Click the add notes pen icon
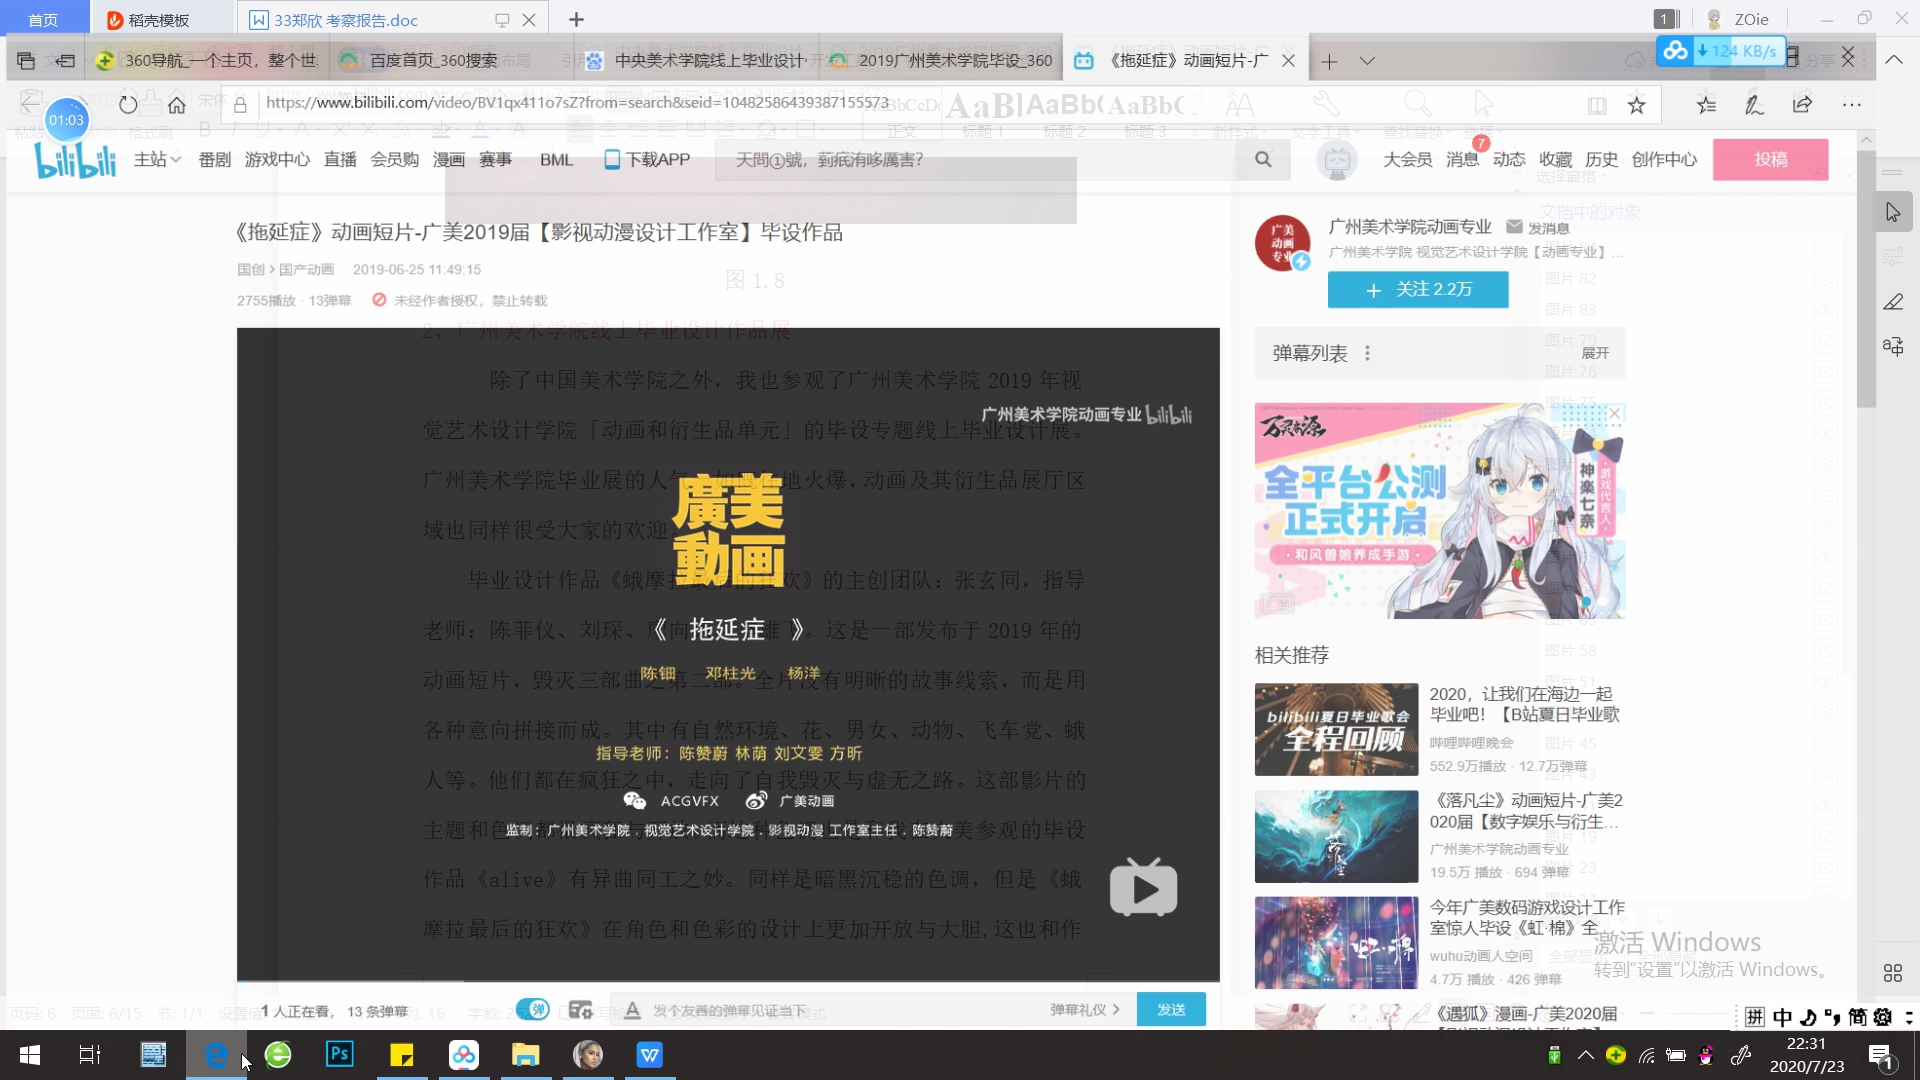Image resolution: width=1920 pixels, height=1080 pixels. (1754, 104)
